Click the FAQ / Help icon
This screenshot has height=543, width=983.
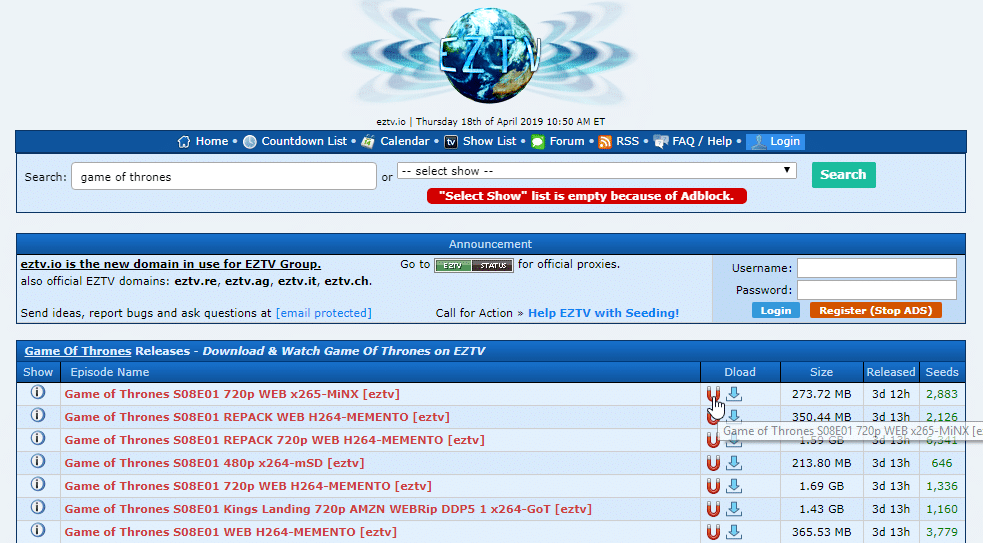pyautogui.click(x=661, y=142)
